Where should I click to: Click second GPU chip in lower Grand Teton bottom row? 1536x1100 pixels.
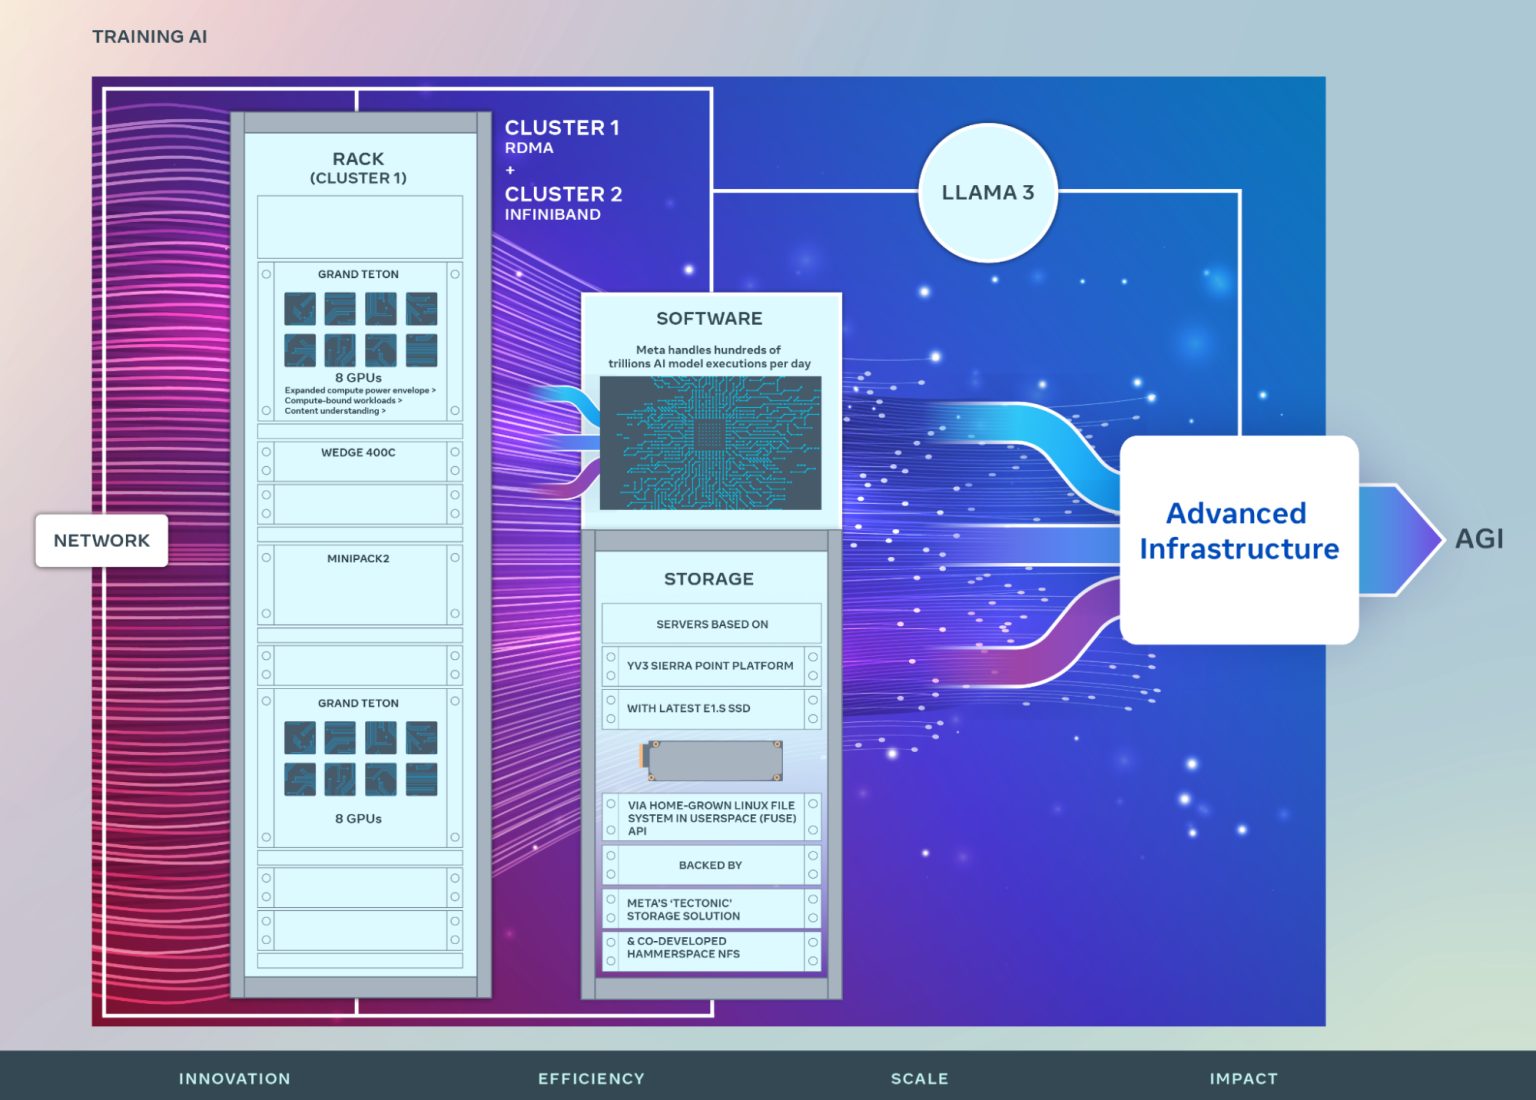point(340,779)
